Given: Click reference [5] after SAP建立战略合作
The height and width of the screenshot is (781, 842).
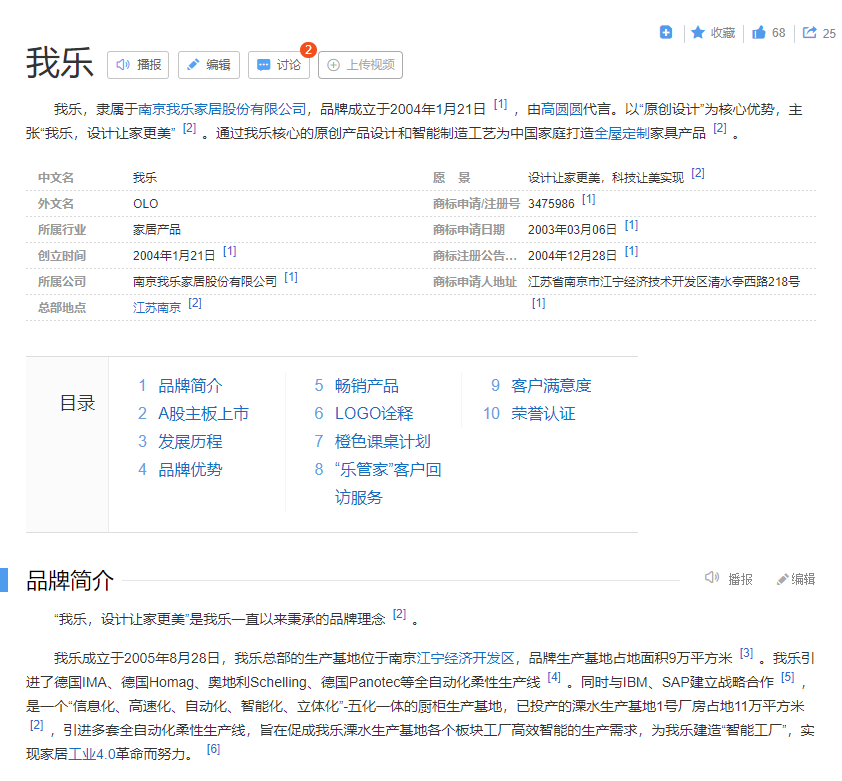Looking at the screenshot, I should (x=788, y=677).
